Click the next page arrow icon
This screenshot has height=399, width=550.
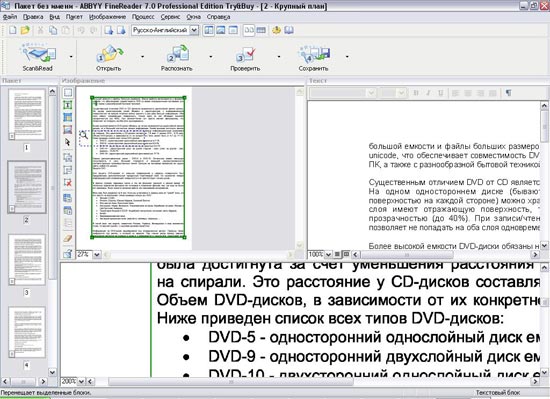click(121, 30)
